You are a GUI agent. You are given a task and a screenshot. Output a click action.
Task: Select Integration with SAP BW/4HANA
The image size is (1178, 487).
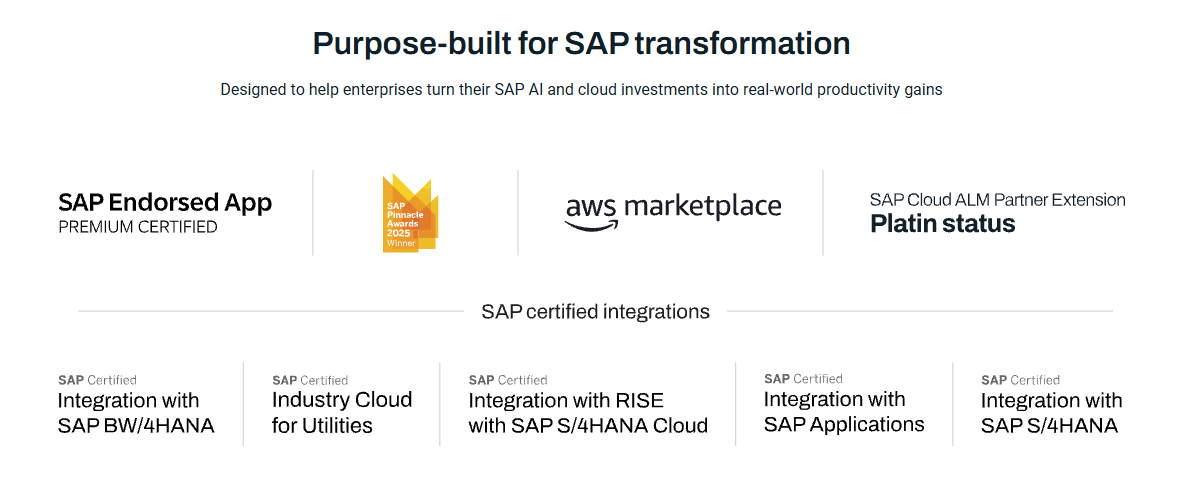(x=136, y=413)
